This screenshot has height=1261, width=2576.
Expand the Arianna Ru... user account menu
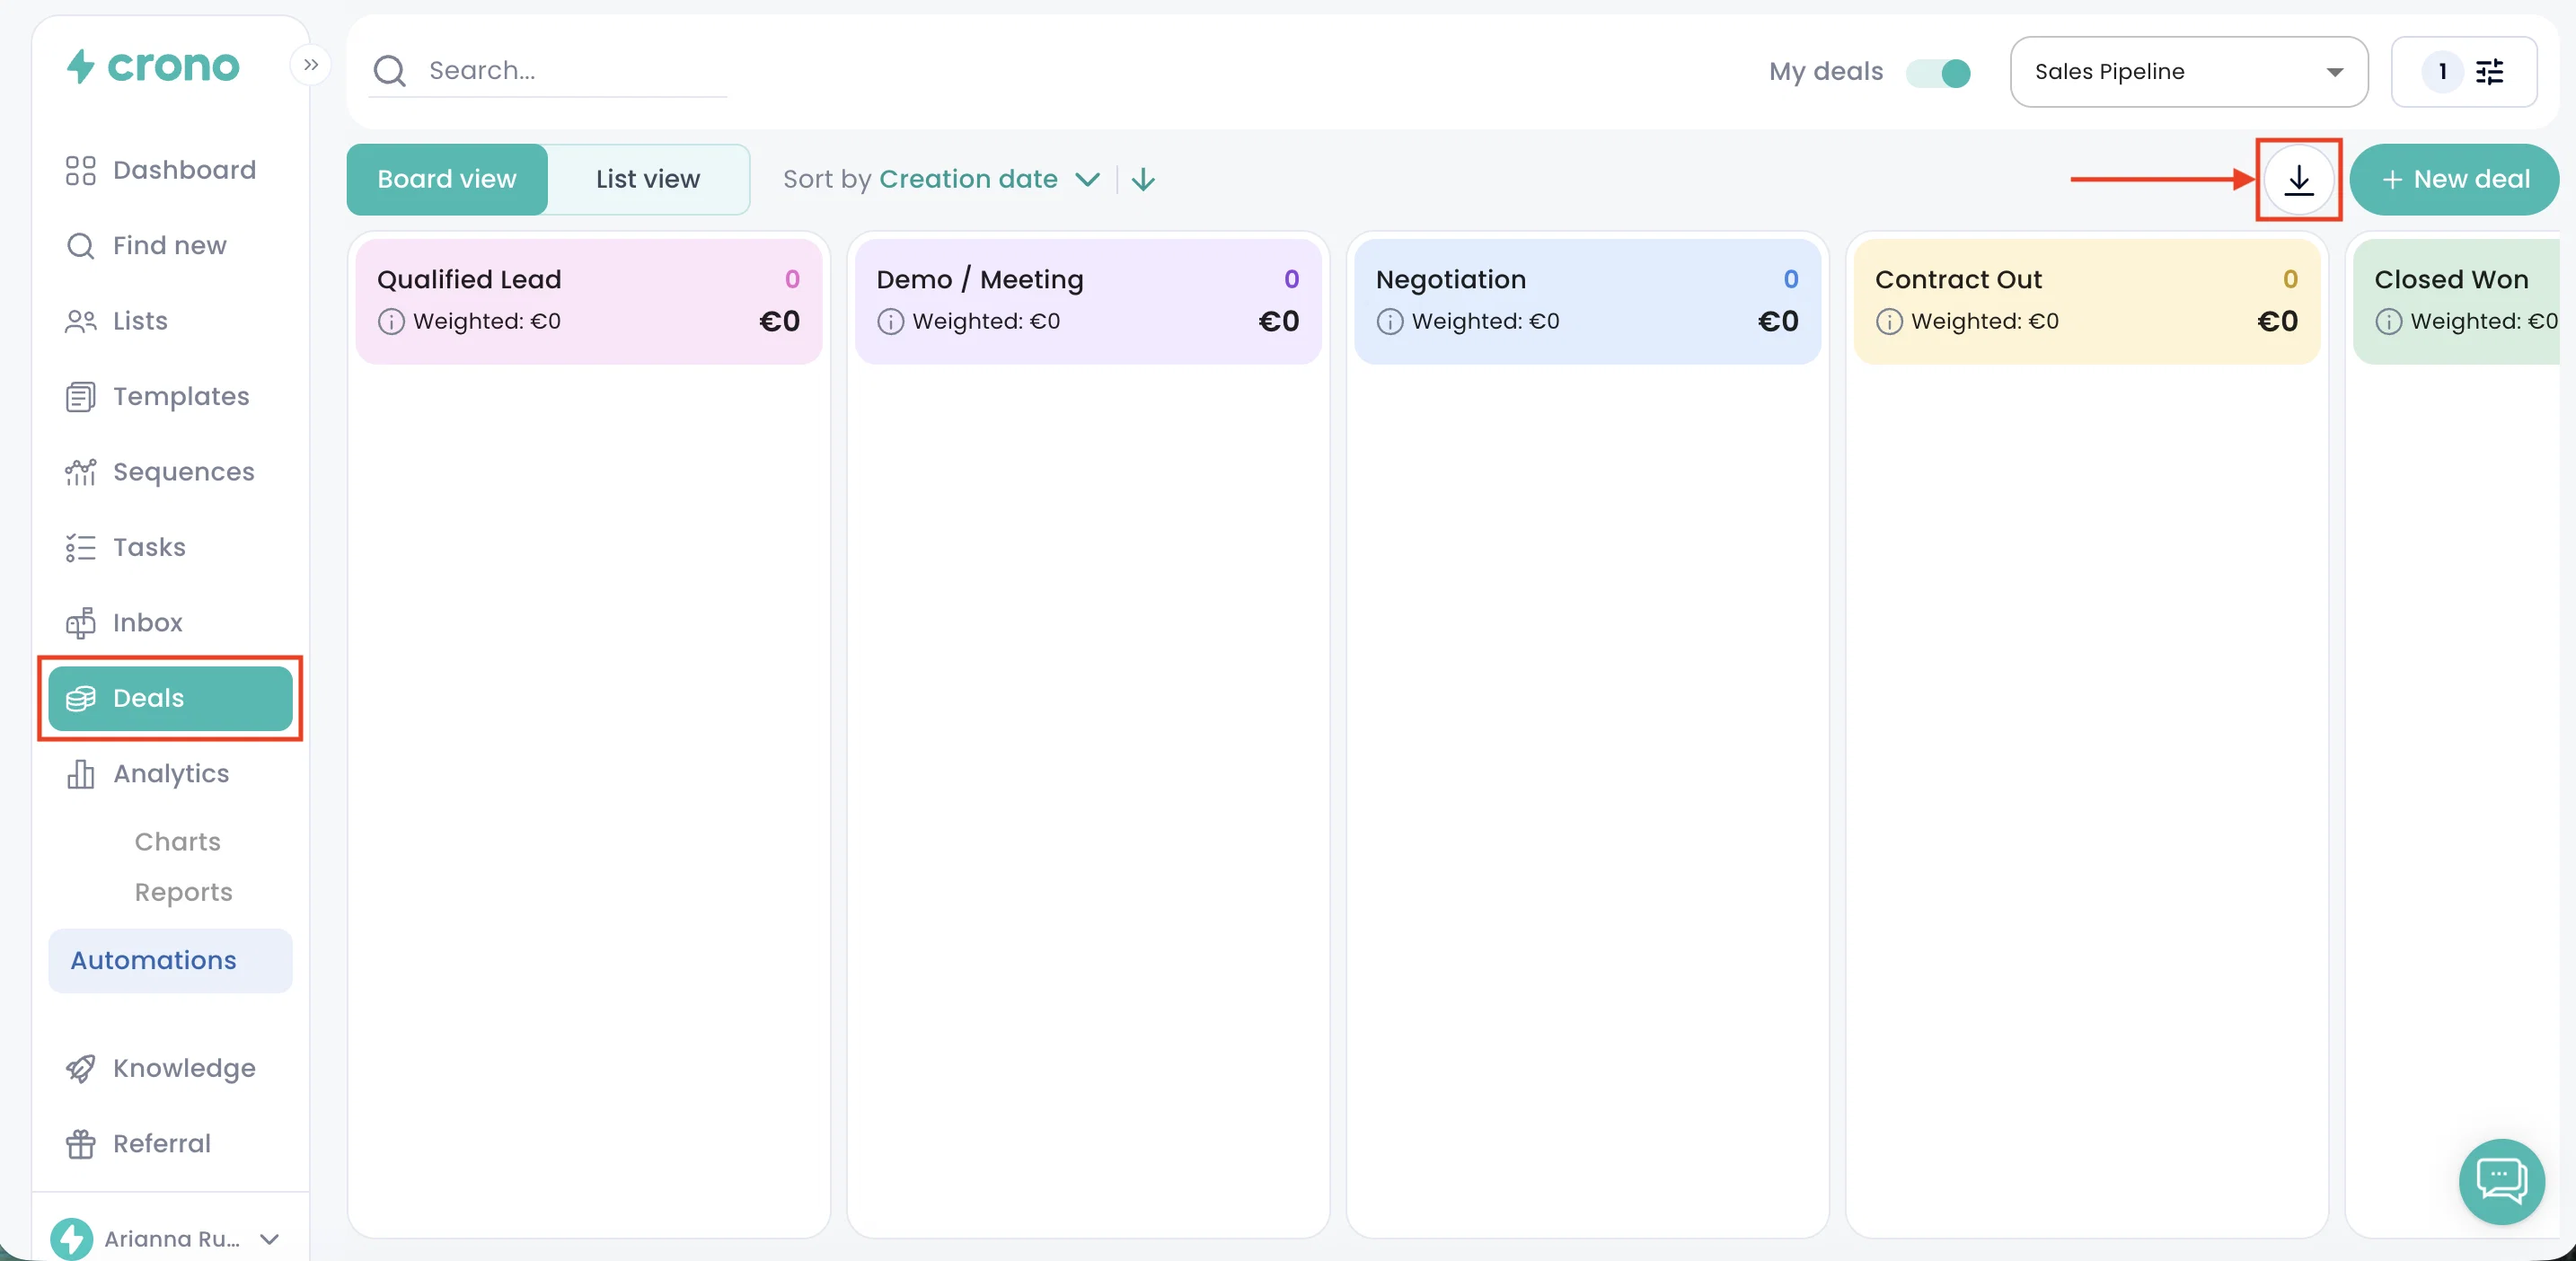pos(166,1238)
